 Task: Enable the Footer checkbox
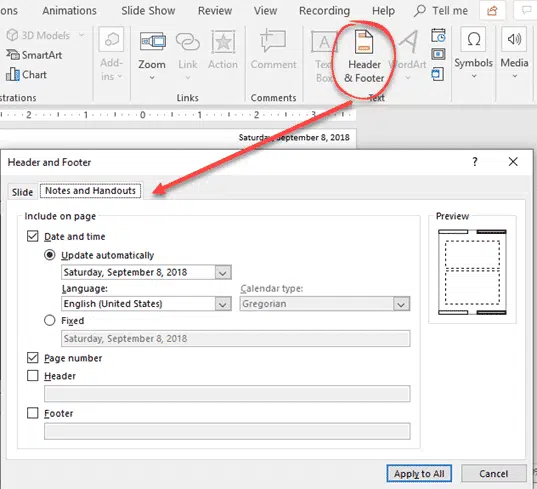pyautogui.click(x=33, y=413)
